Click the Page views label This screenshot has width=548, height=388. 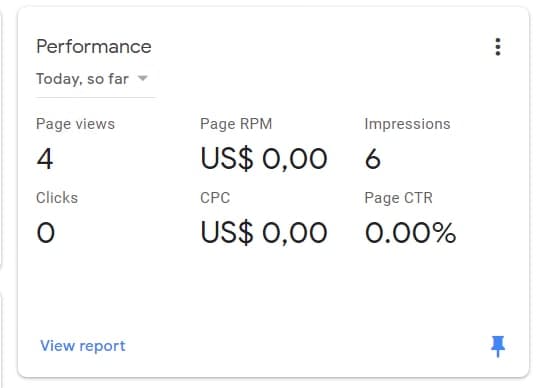click(x=75, y=124)
